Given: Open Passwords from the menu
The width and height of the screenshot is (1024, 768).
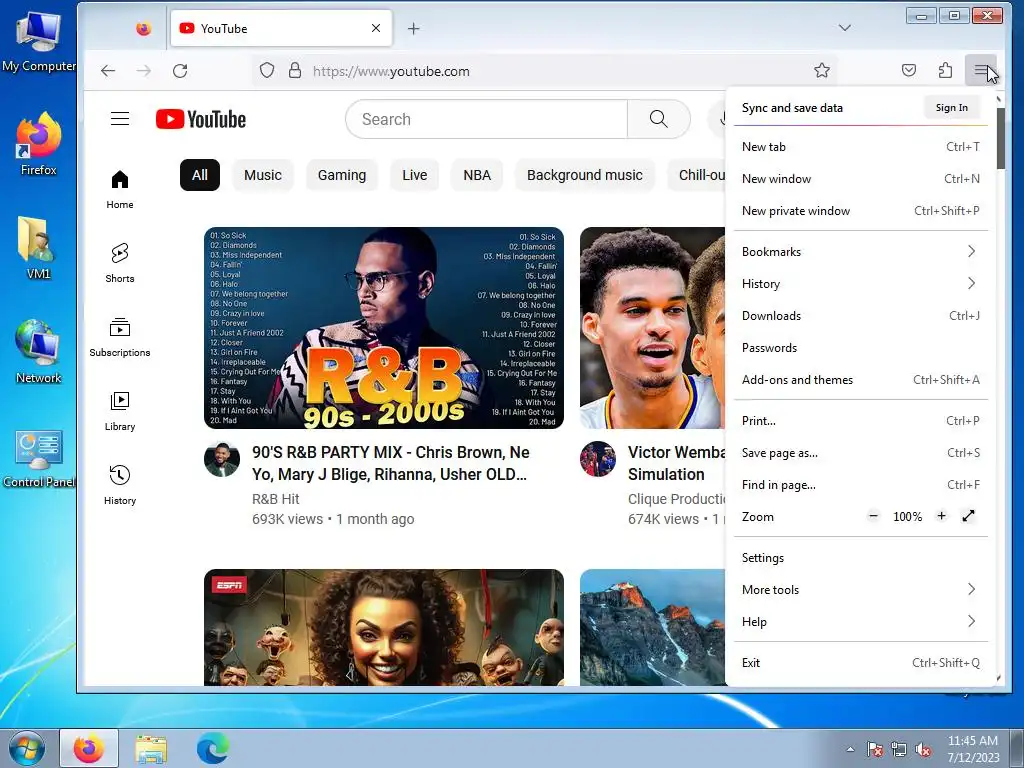Looking at the screenshot, I should click(861, 347).
